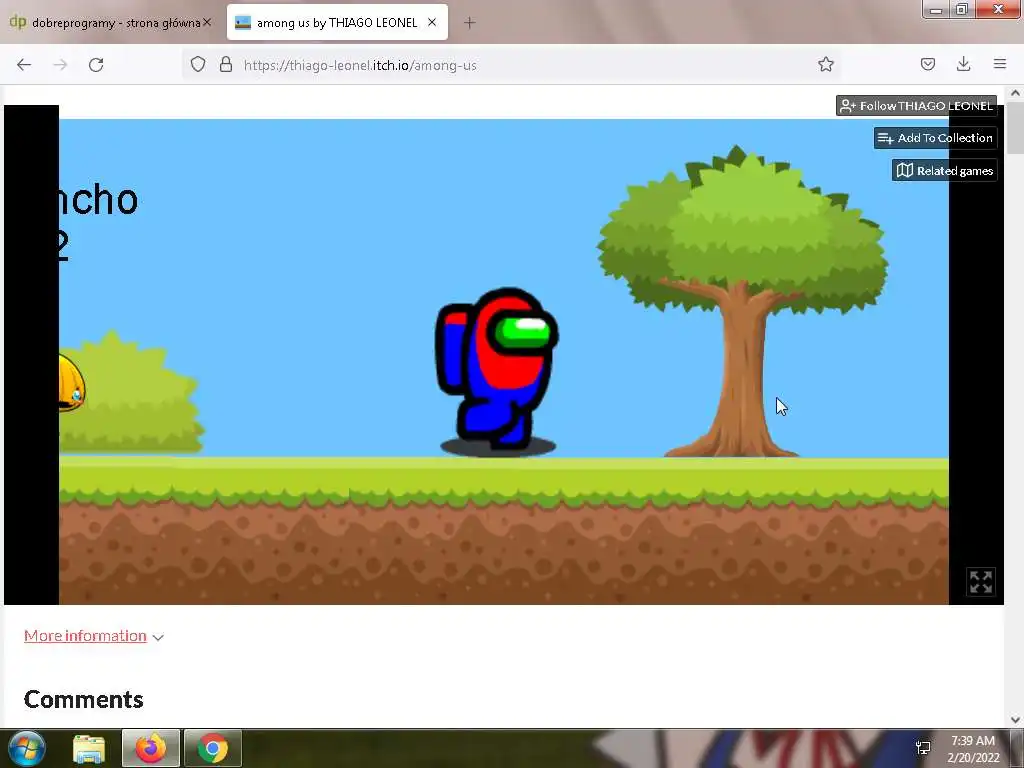Open the network tray icon
This screenshot has width=1024, height=768.
(x=923, y=748)
